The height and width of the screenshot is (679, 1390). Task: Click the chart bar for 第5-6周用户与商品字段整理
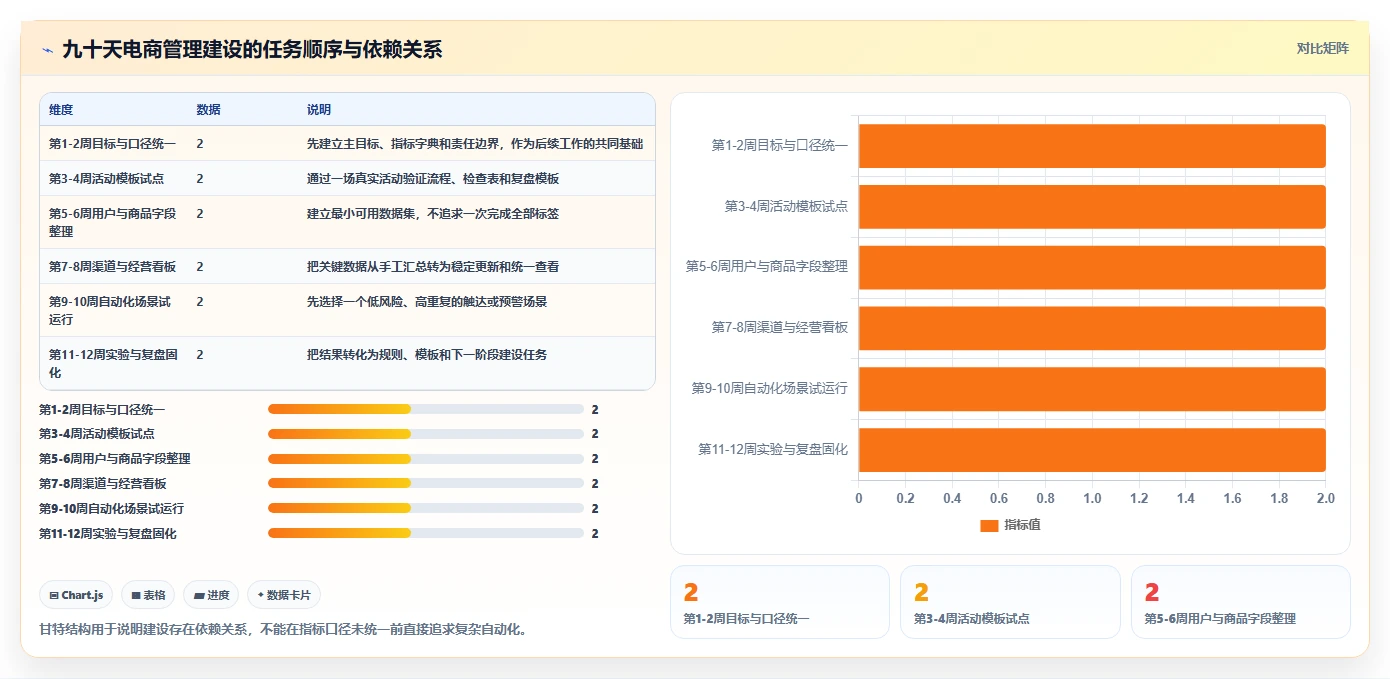(1092, 267)
